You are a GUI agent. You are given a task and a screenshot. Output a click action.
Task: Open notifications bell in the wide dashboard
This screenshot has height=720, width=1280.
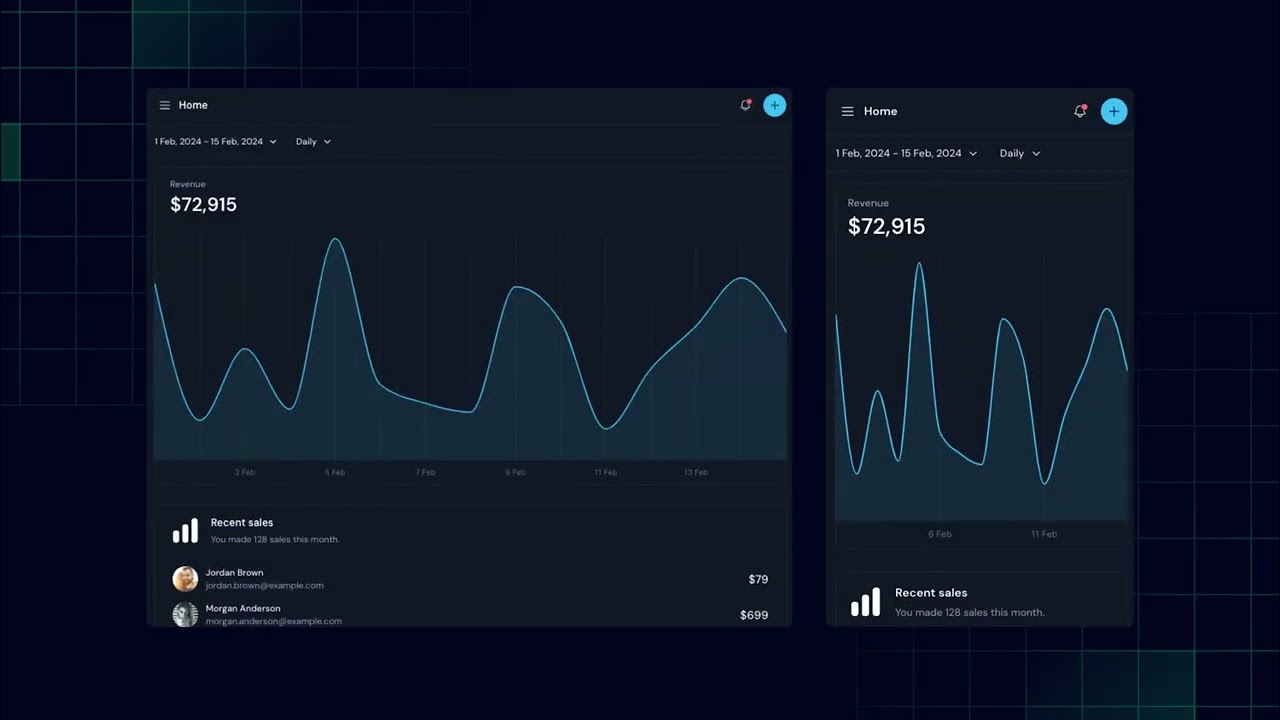(745, 105)
